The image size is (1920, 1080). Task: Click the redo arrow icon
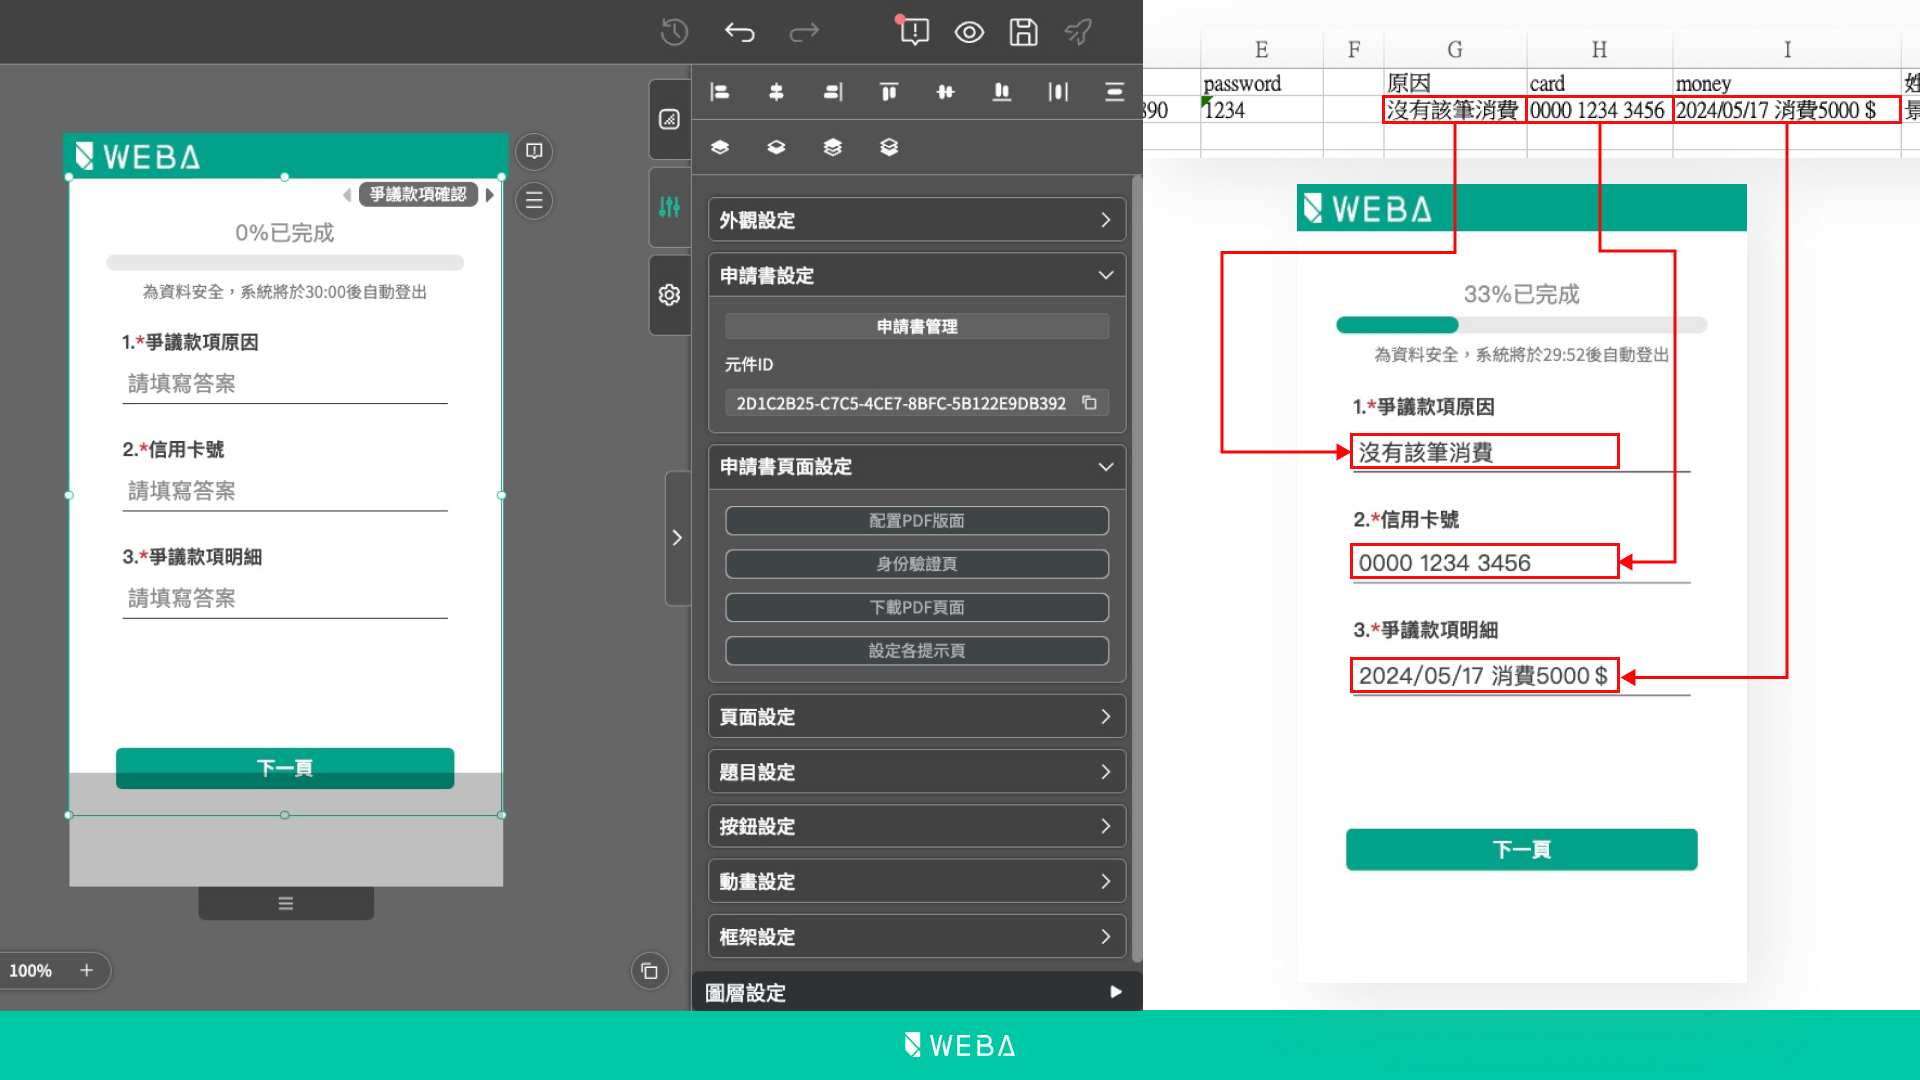pos(803,33)
